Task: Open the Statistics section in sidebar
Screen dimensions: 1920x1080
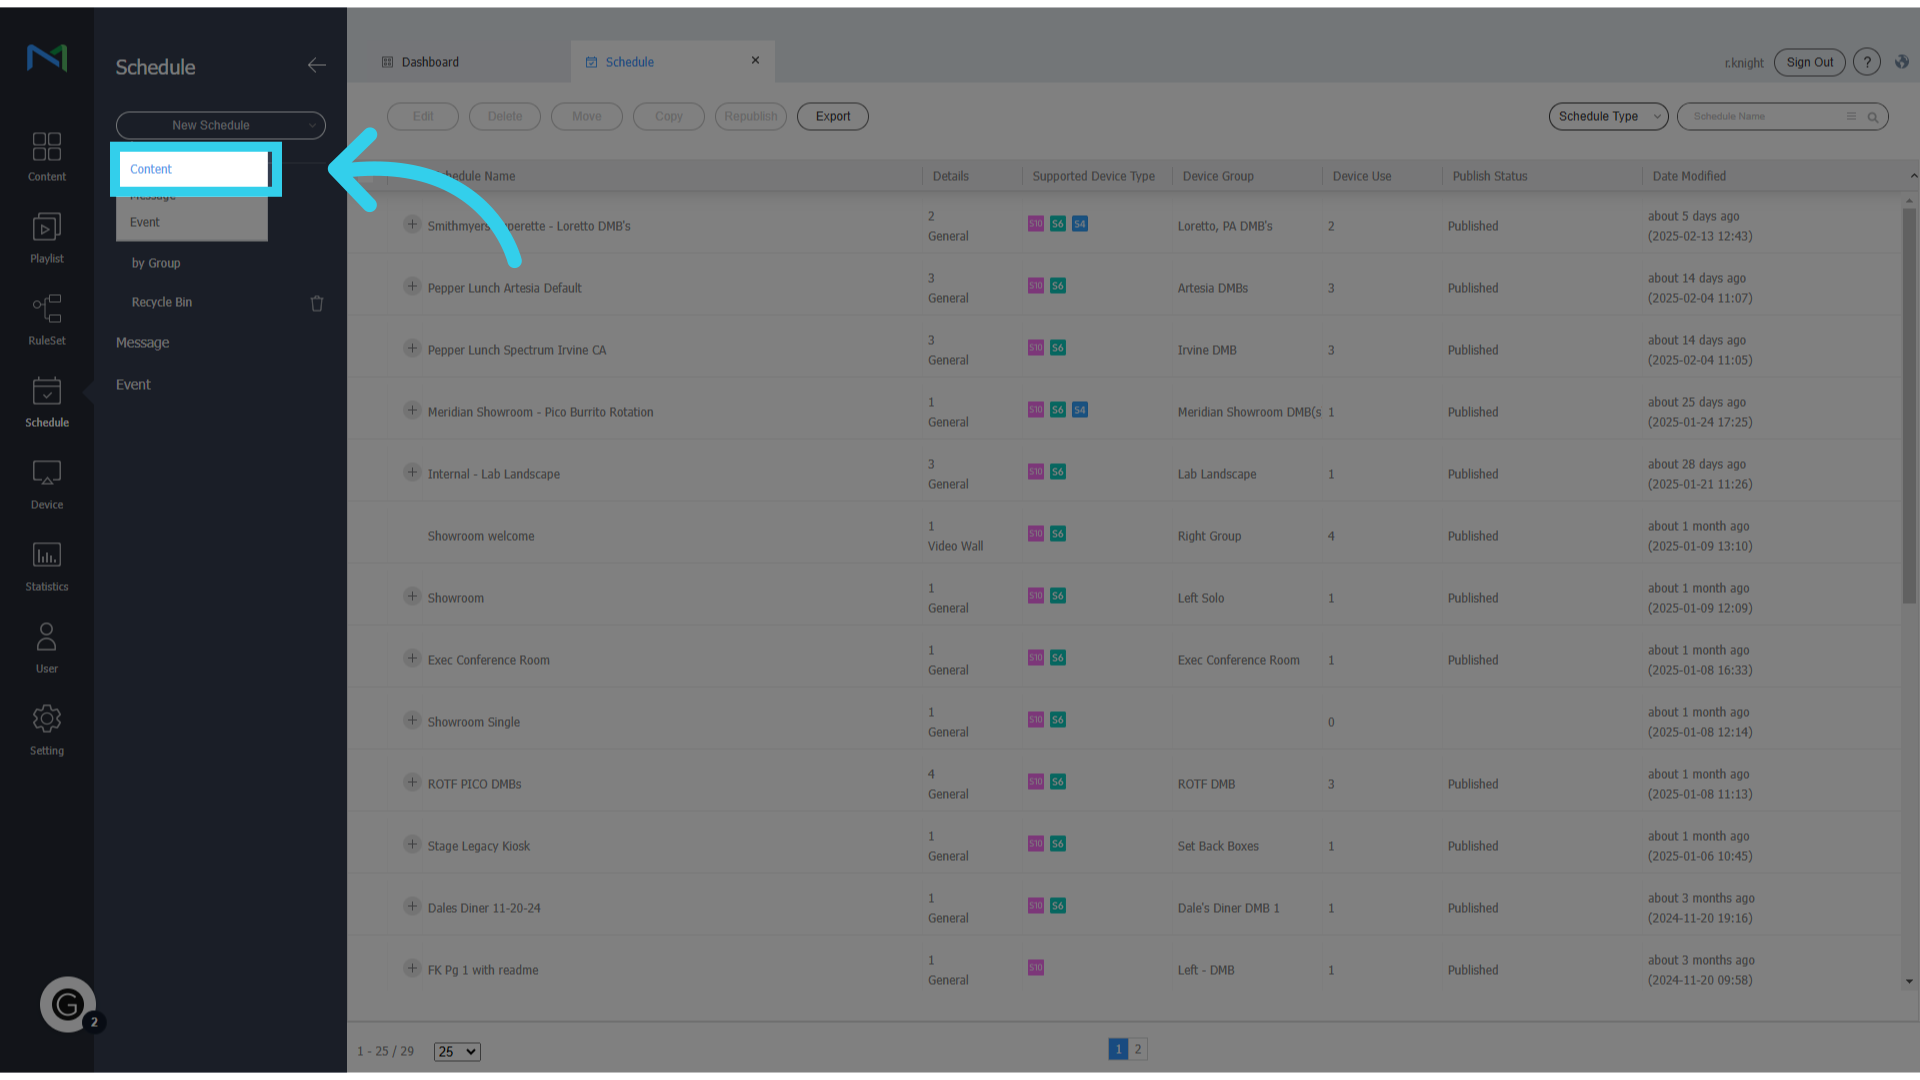Action: pos(47,567)
